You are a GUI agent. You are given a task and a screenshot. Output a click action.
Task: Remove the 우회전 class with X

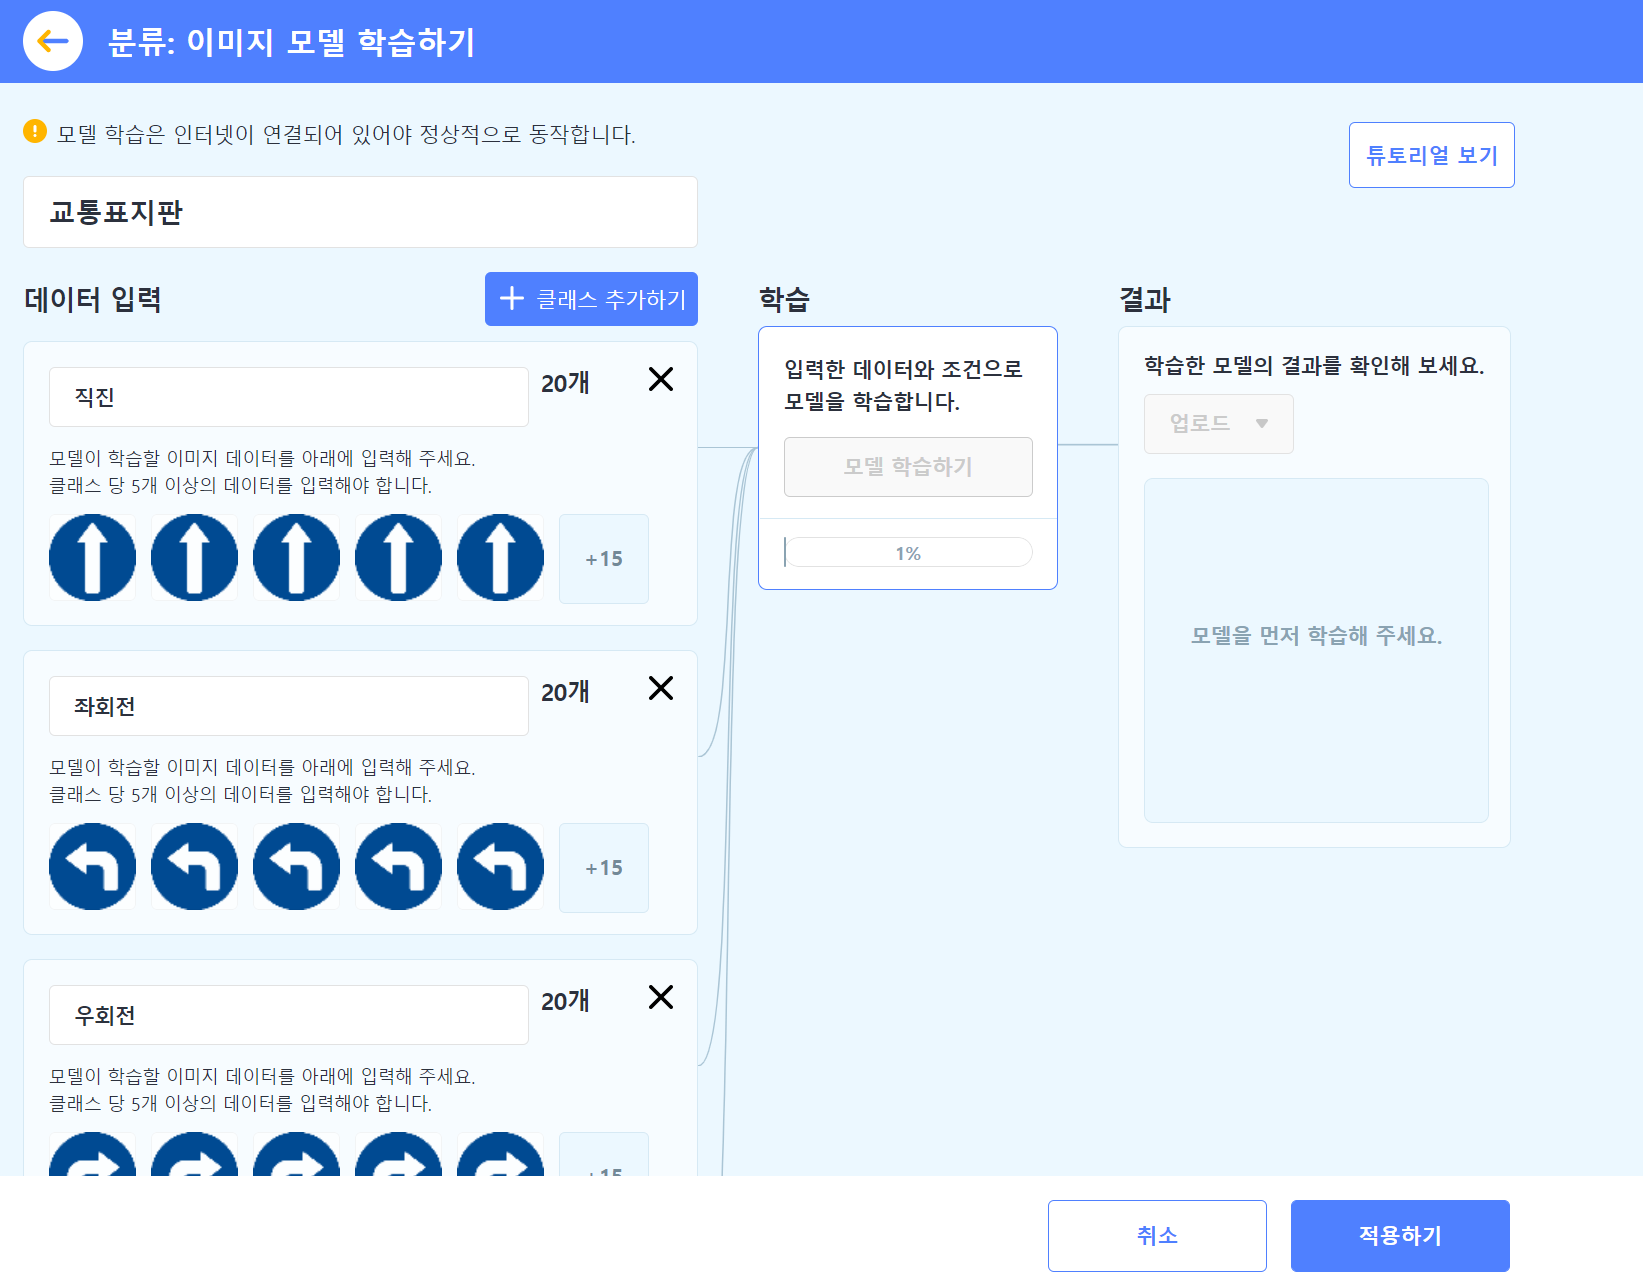[661, 997]
